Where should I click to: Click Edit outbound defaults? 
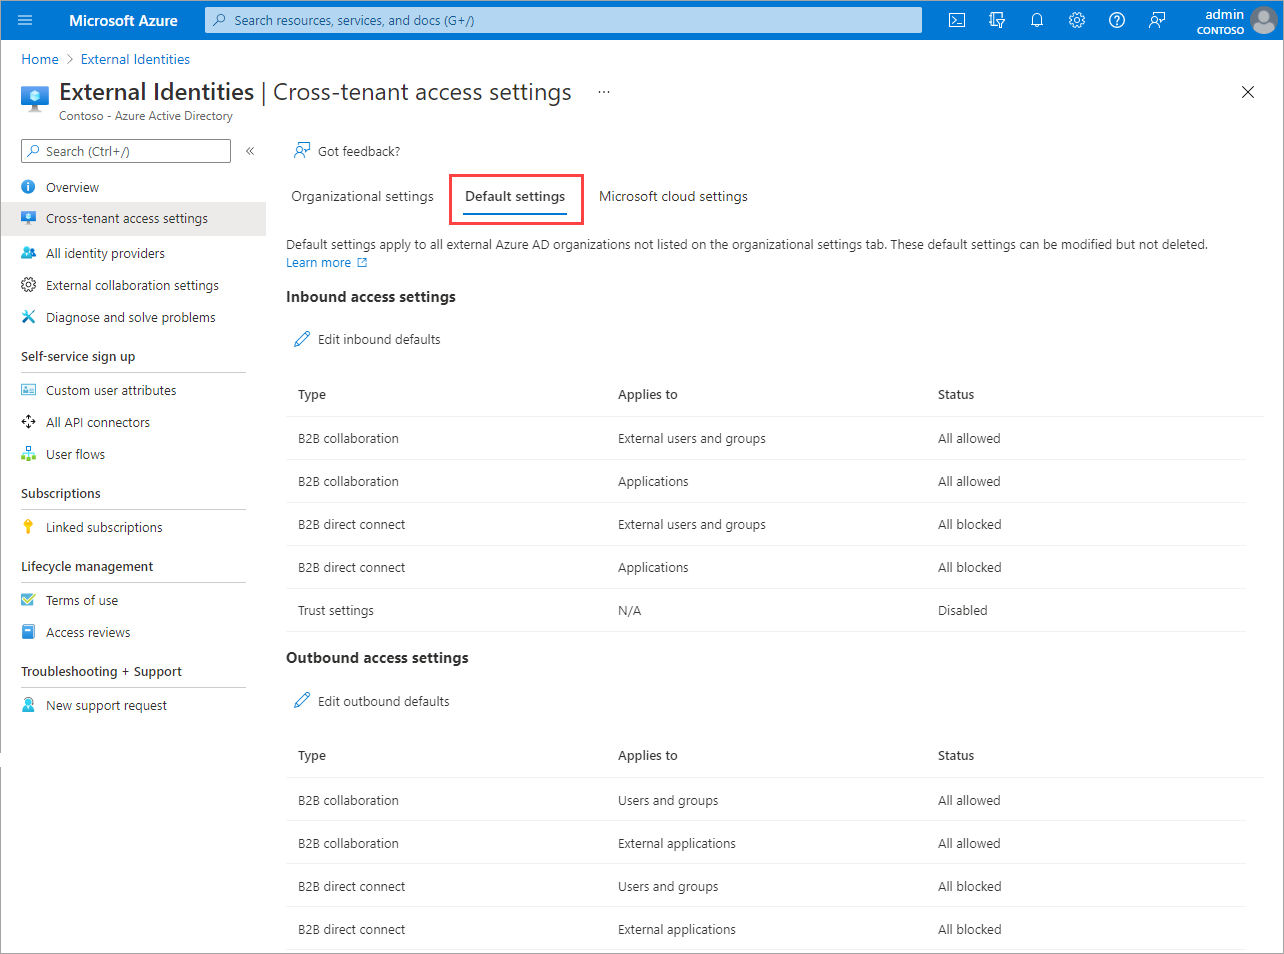point(383,702)
